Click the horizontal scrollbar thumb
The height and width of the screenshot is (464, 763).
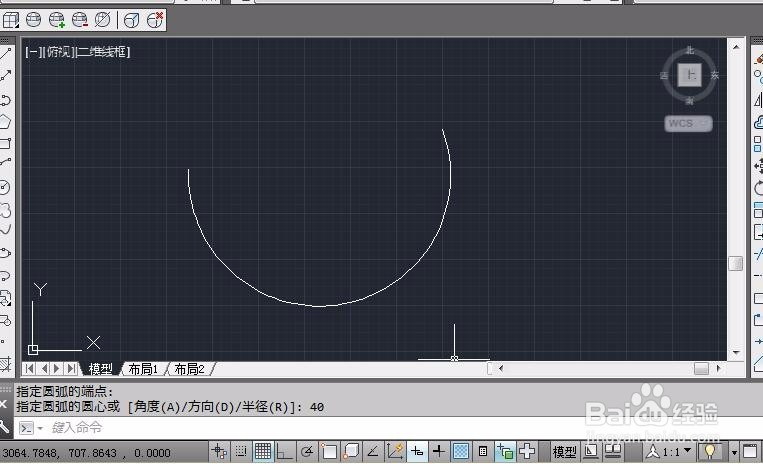[x=701, y=369]
